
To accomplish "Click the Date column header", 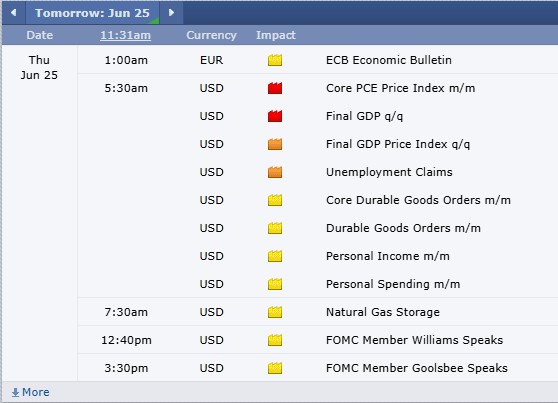I will [x=40, y=35].
